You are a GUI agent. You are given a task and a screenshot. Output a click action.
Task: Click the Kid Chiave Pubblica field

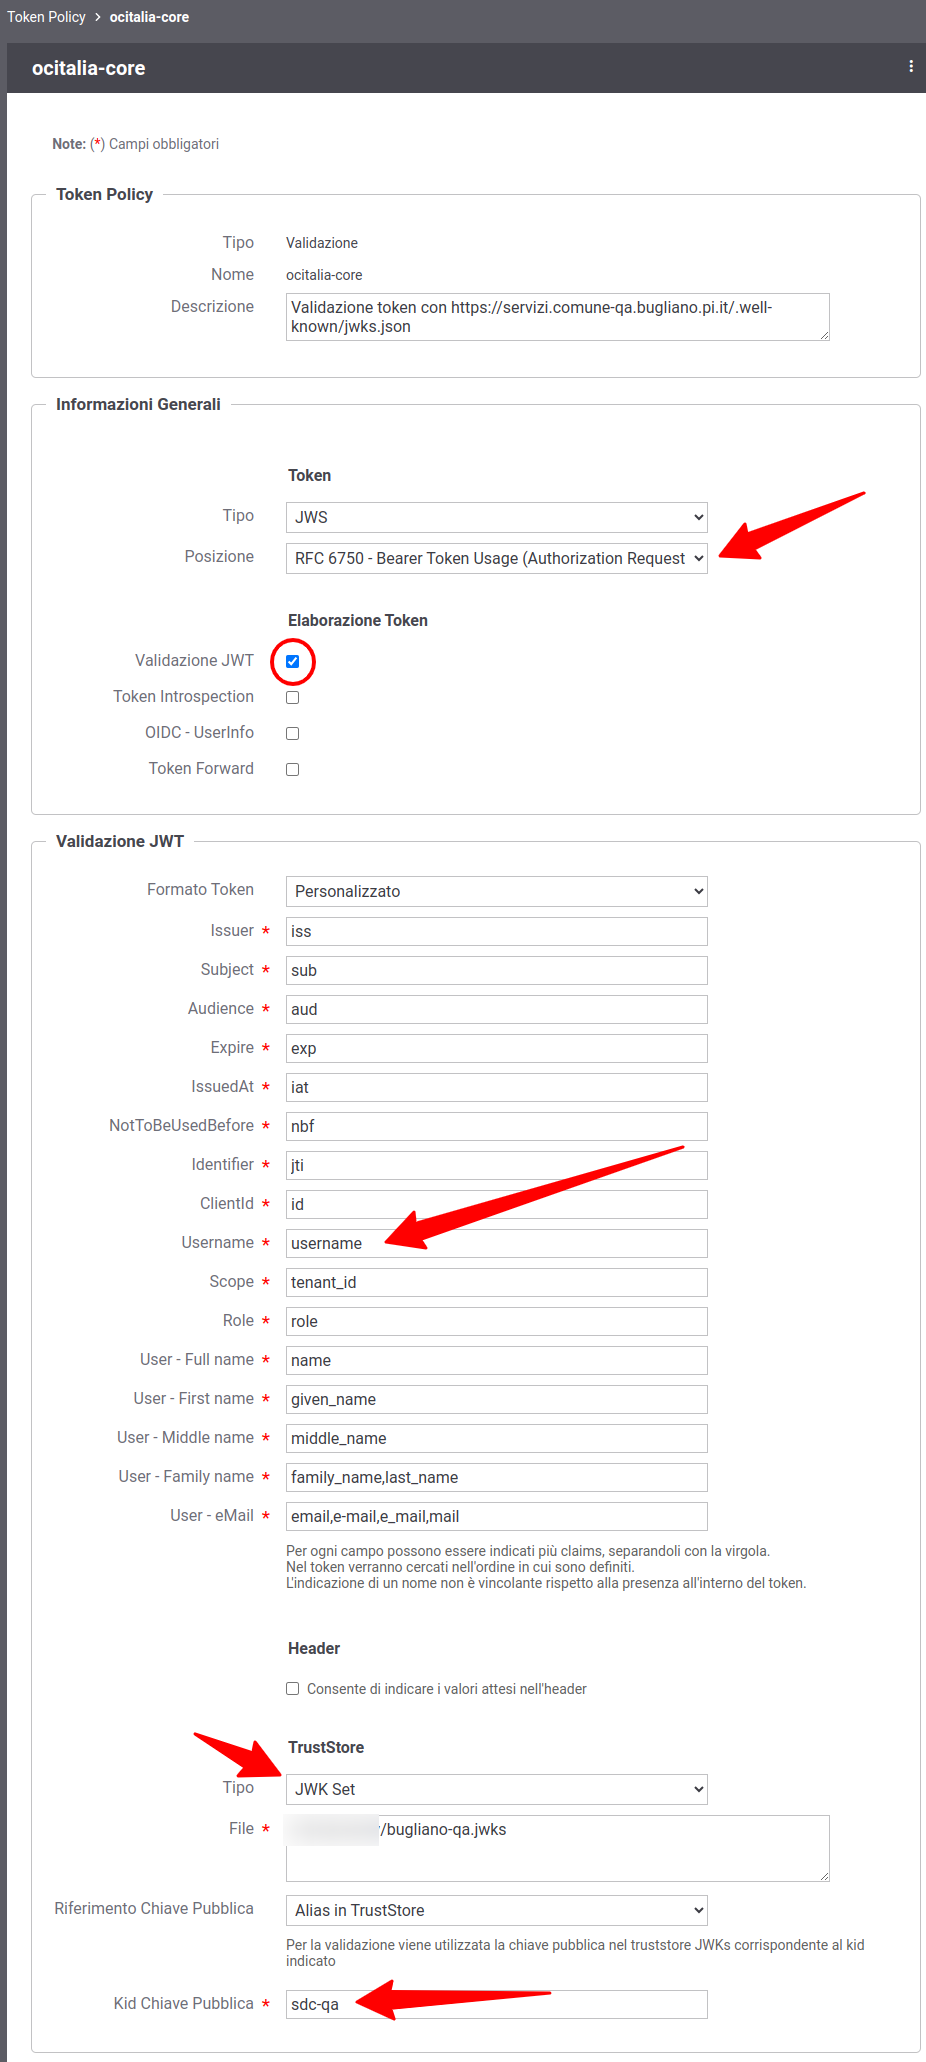(x=496, y=2004)
